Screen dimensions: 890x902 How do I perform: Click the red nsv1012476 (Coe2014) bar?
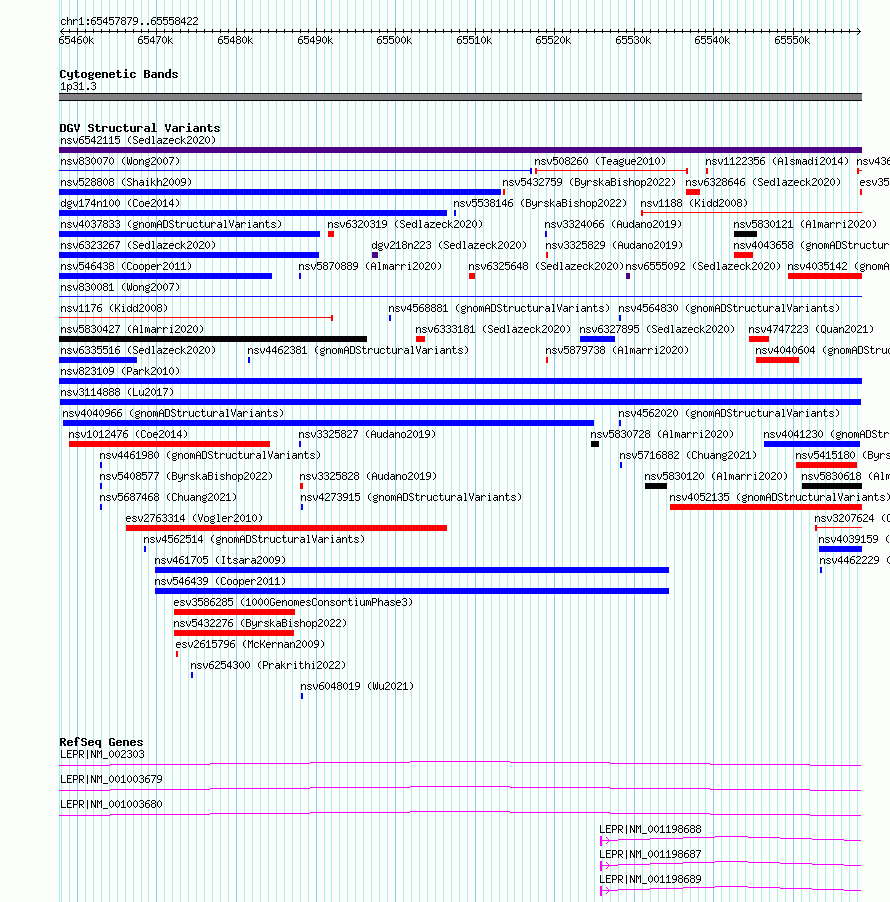coord(169,444)
